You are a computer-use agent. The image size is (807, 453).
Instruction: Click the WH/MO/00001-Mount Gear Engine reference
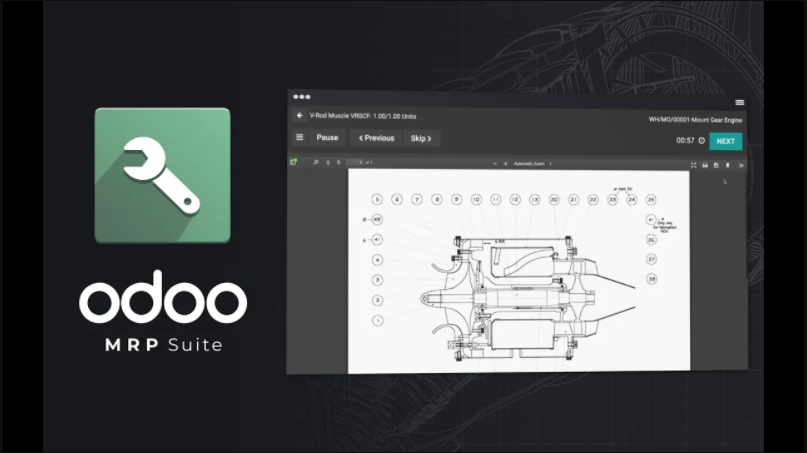695,120
